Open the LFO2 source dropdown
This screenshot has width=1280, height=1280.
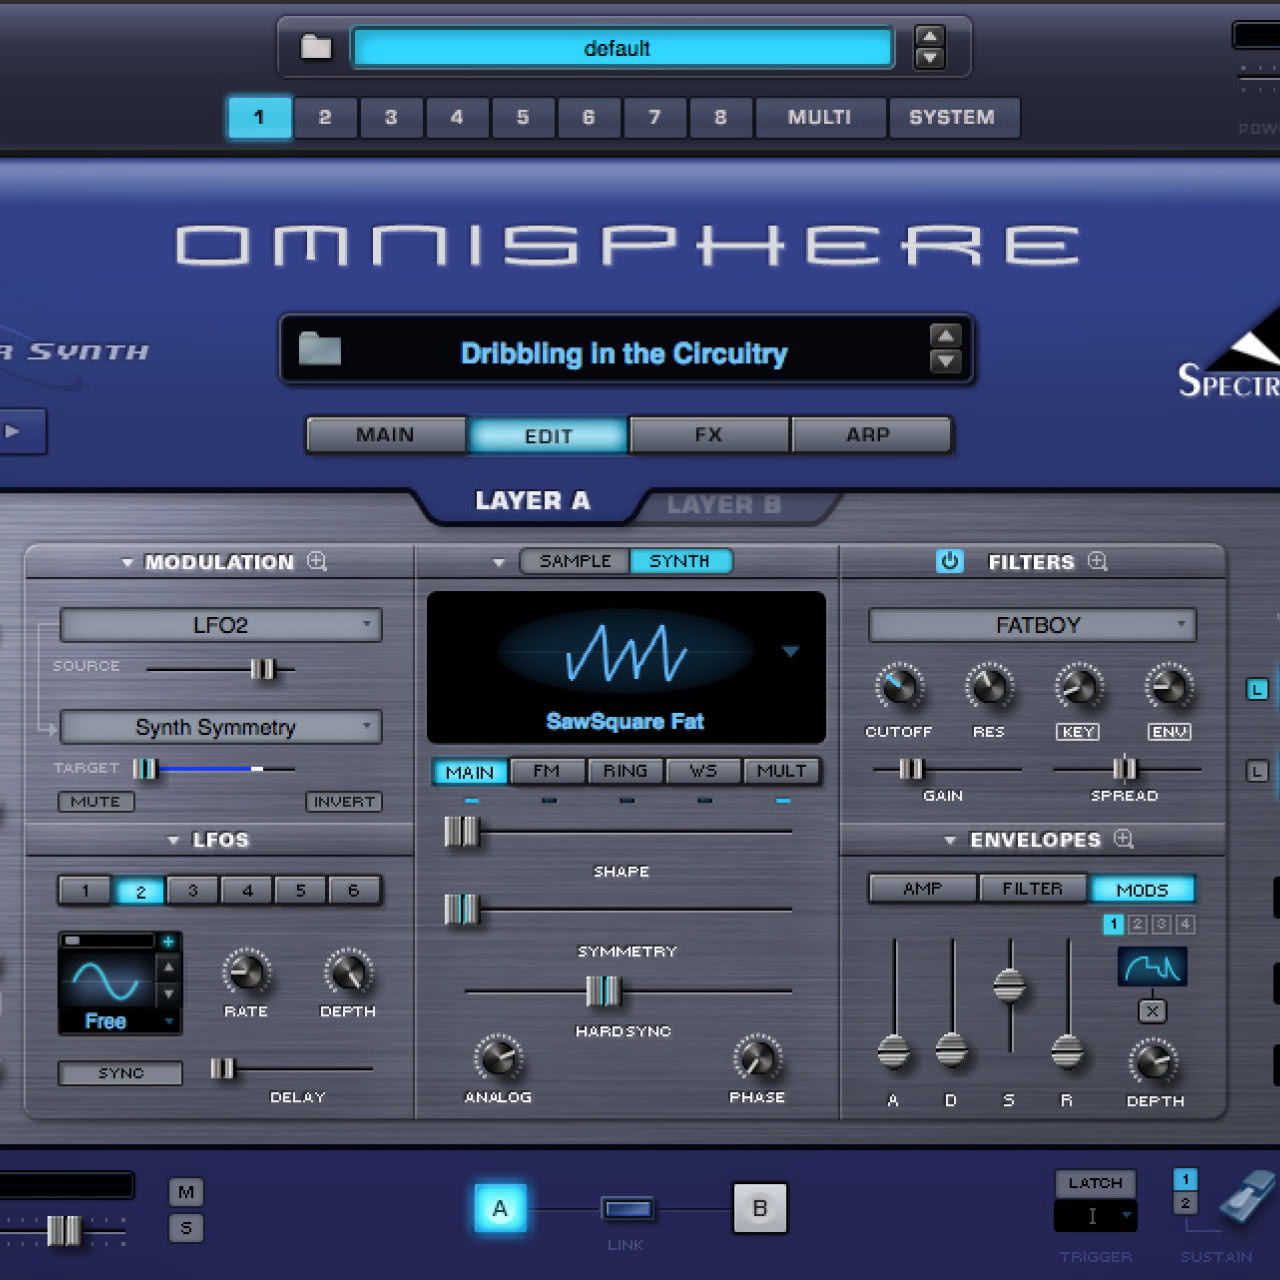[x=220, y=625]
